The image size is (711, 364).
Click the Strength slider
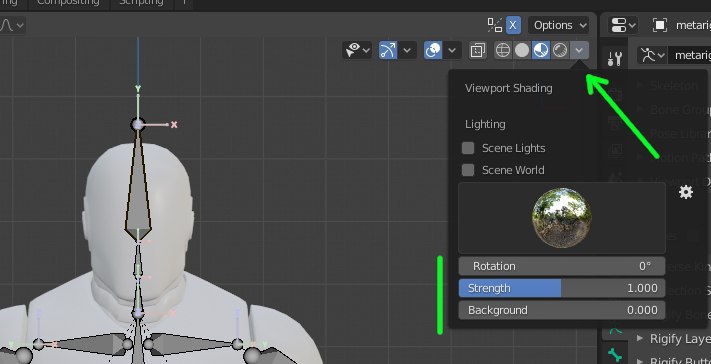pos(562,288)
